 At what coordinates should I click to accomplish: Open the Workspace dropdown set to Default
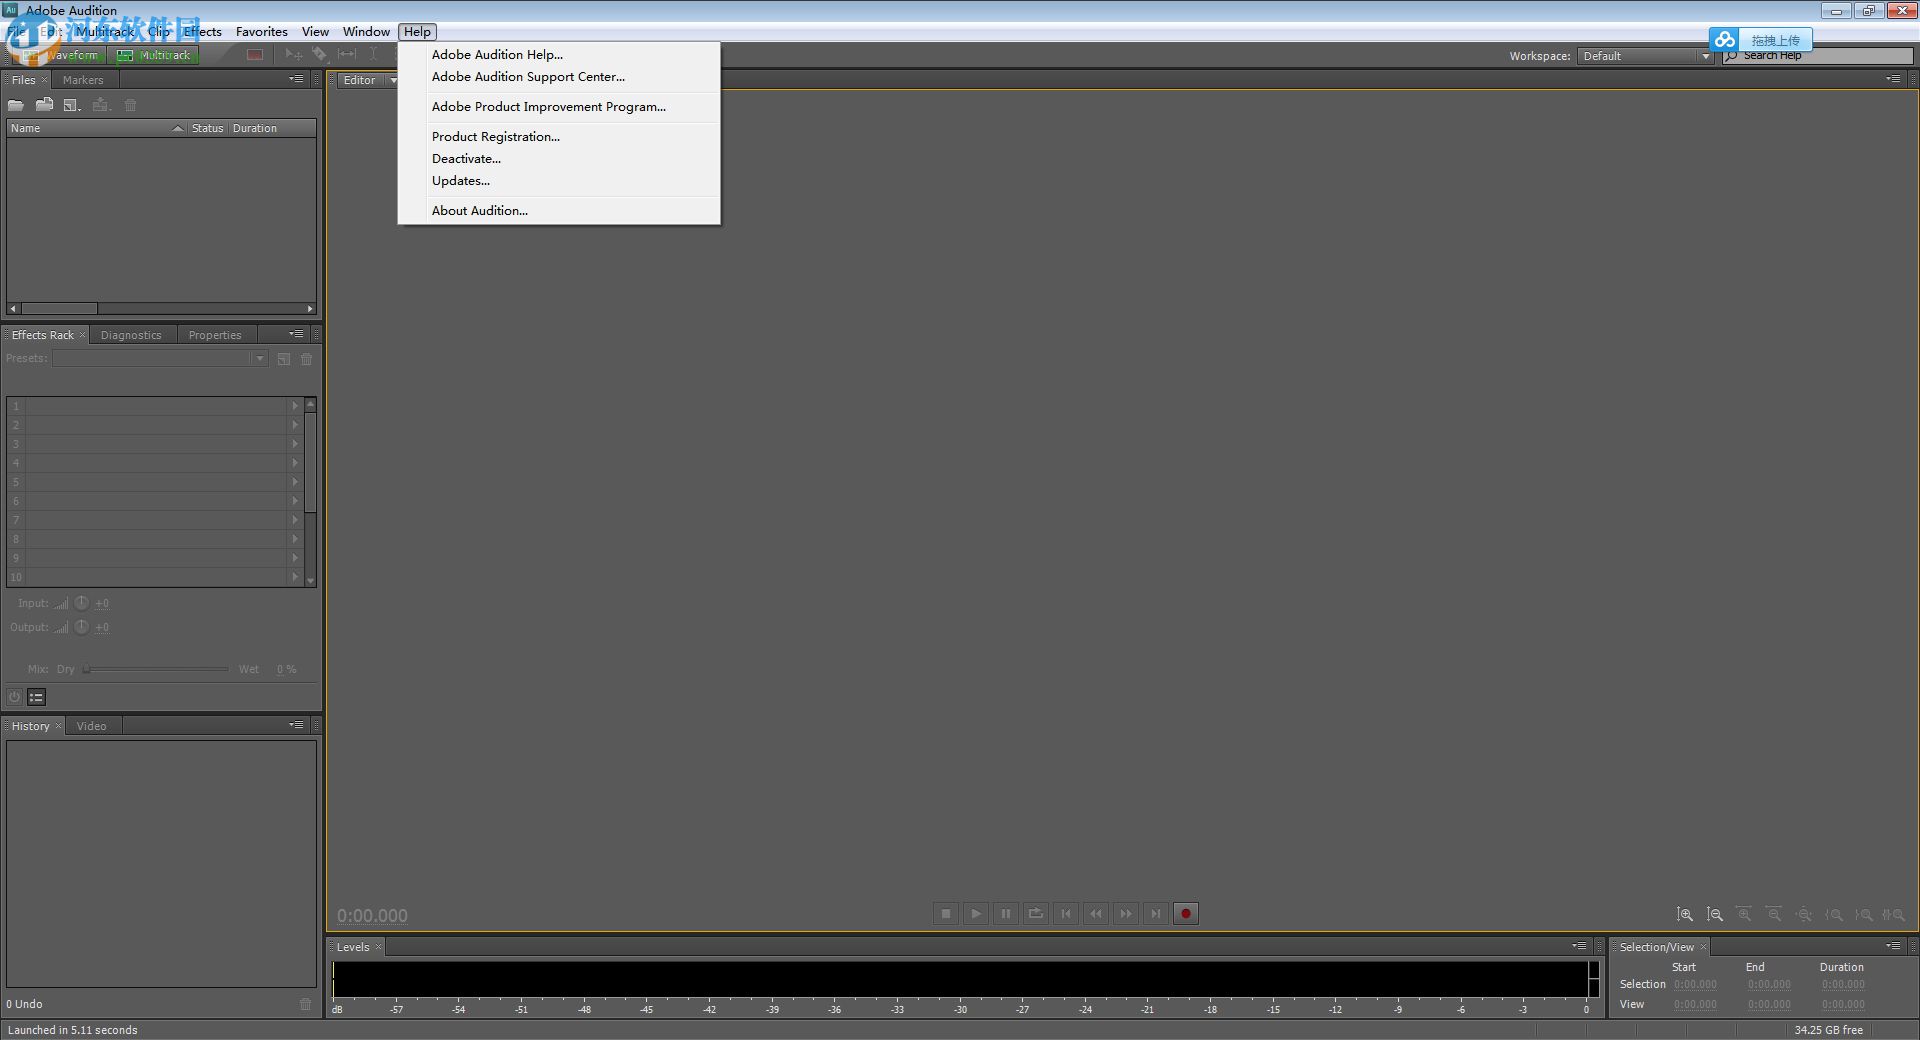[1644, 55]
